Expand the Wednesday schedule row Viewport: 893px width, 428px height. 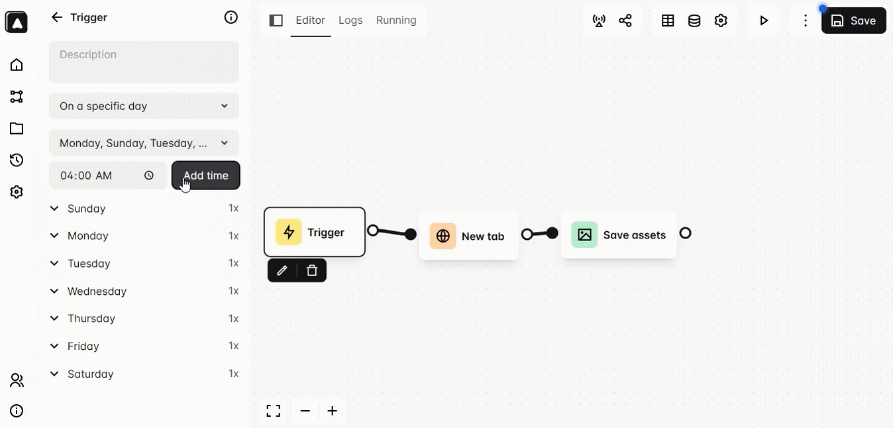point(55,291)
